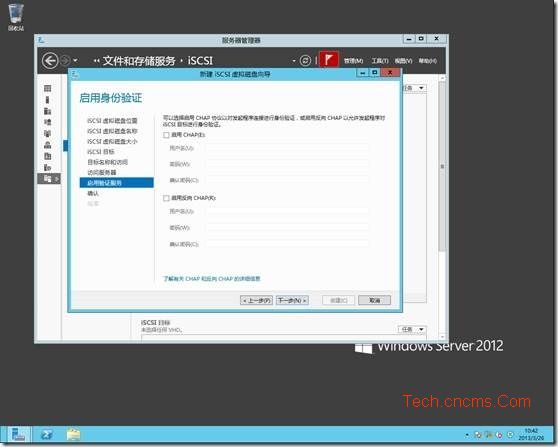Show hidden tray icons arrow
Viewport: 558px width, 447px height.
coord(467,435)
